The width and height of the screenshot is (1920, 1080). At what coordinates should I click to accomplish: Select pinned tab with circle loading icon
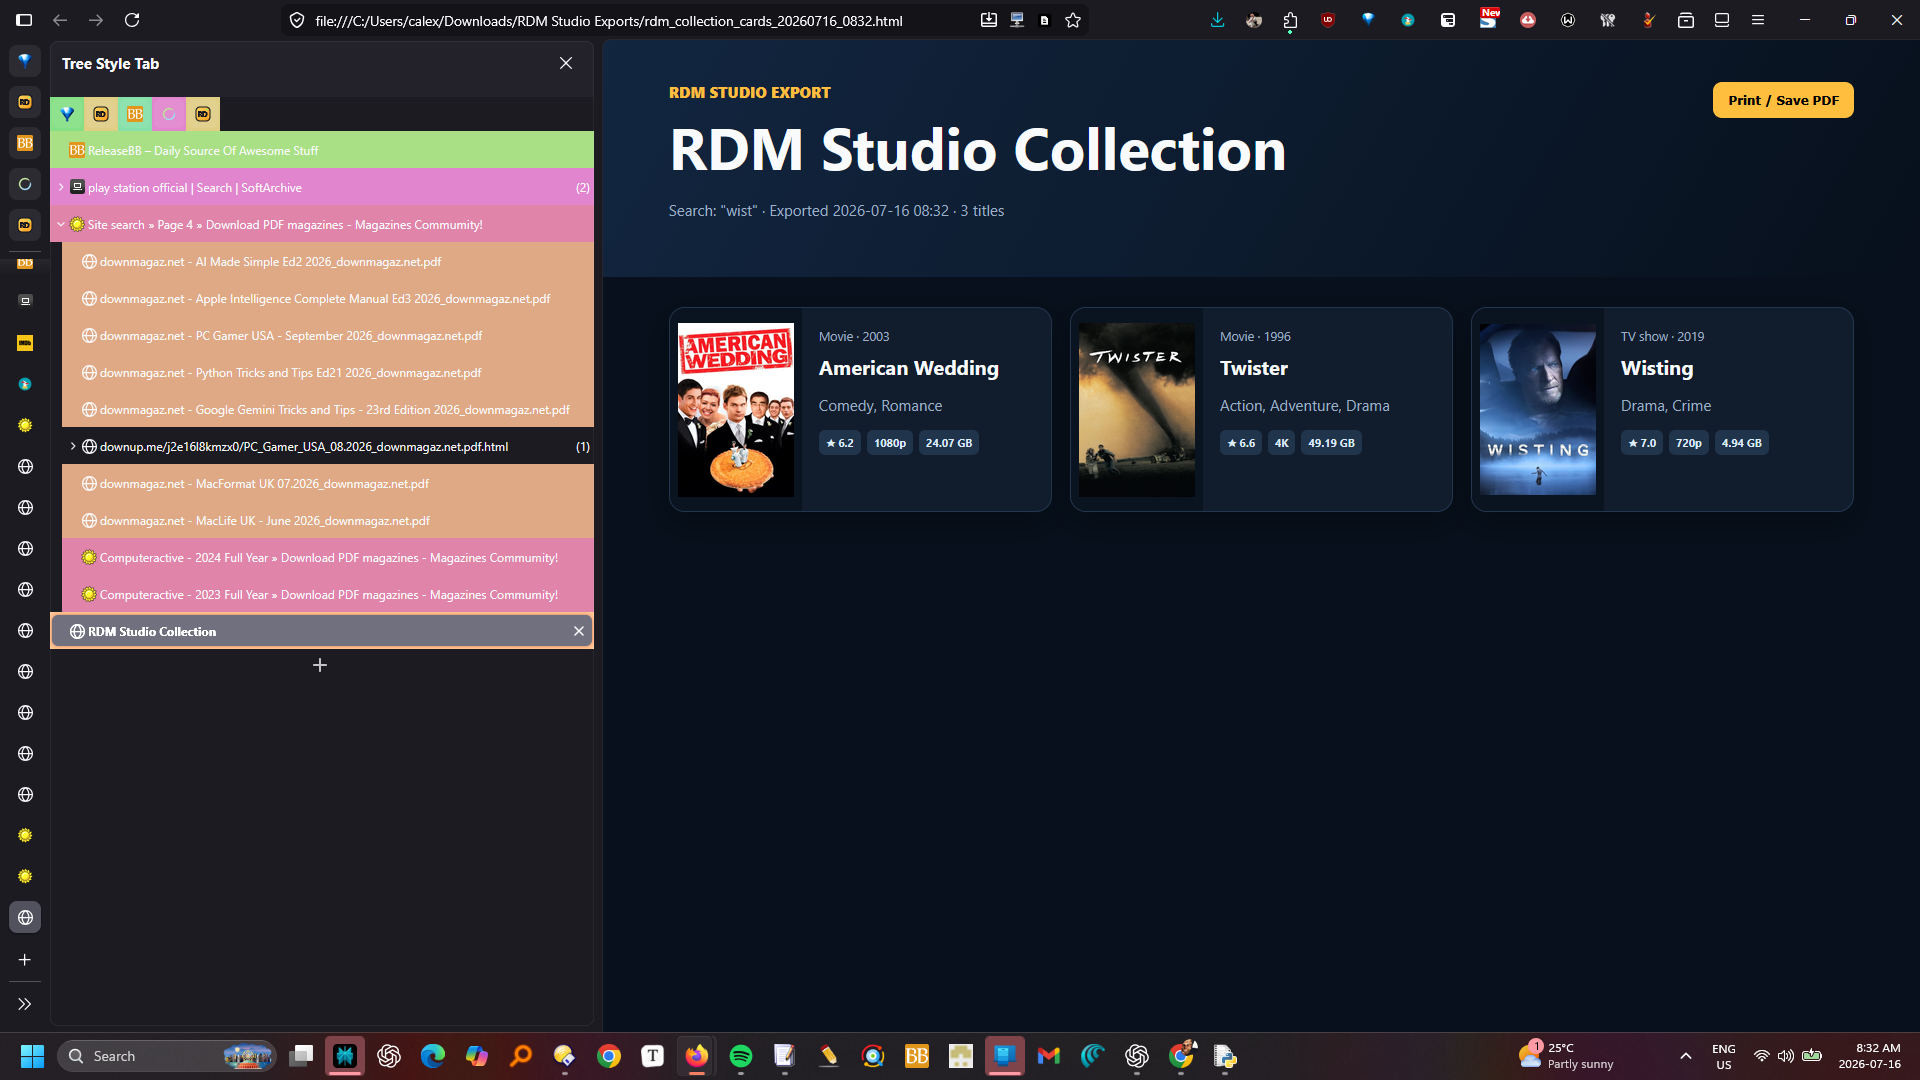[x=169, y=114]
